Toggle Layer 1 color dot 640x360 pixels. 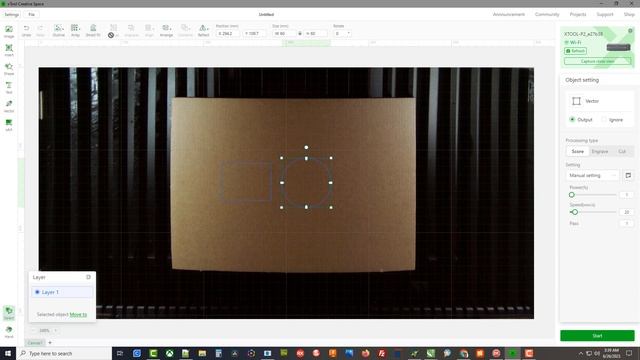(x=37, y=292)
